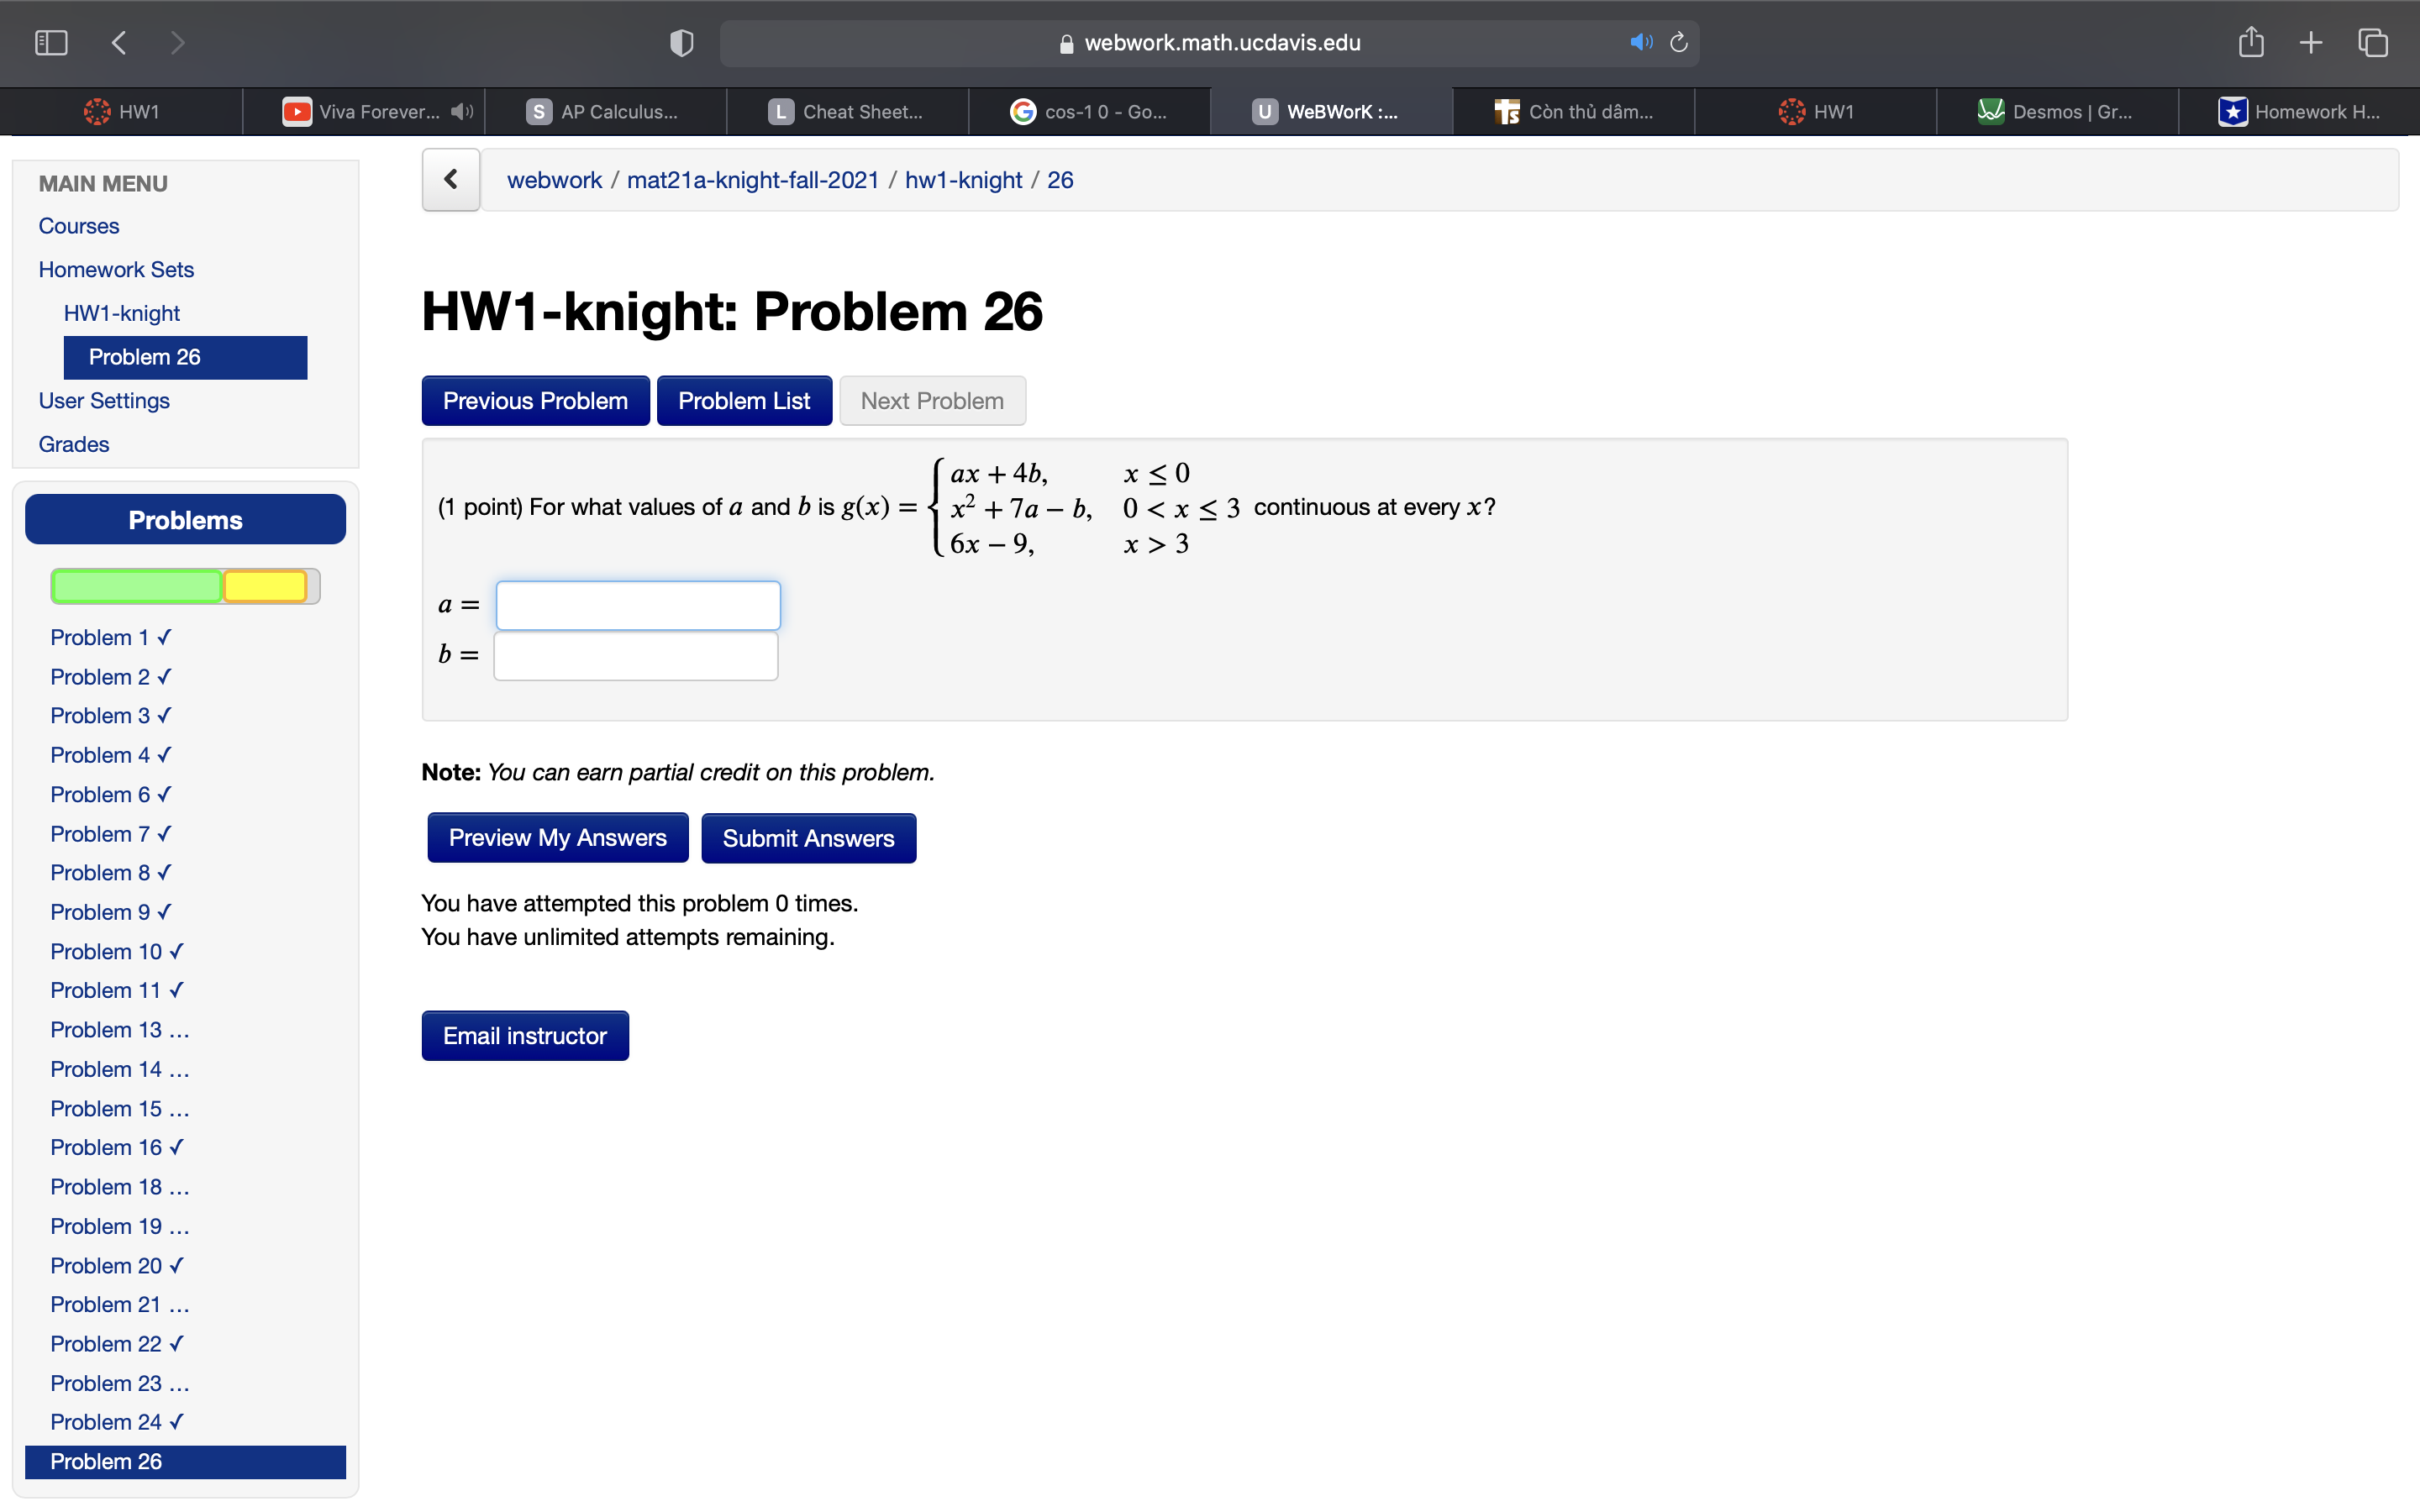Navigate back using the back arrow
This screenshot has height=1512, width=2420.
pyautogui.click(x=118, y=42)
